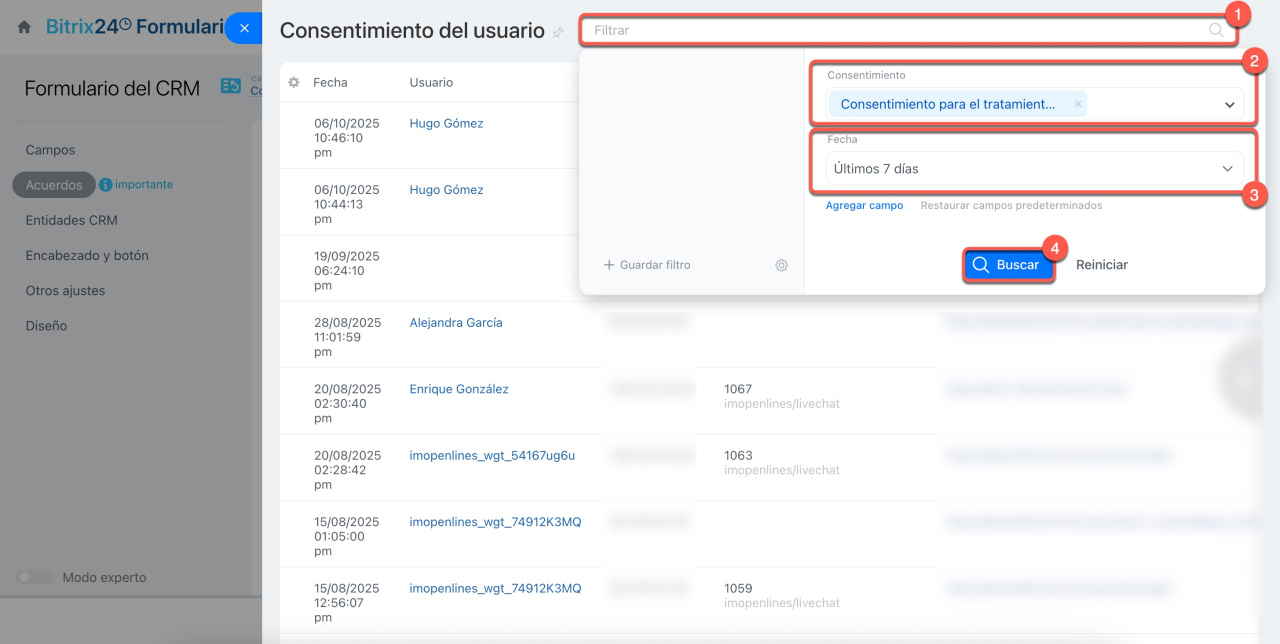Viewport: 1280px width, 644px height.
Task: Open user Enrique González
Action: (x=459, y=389)
